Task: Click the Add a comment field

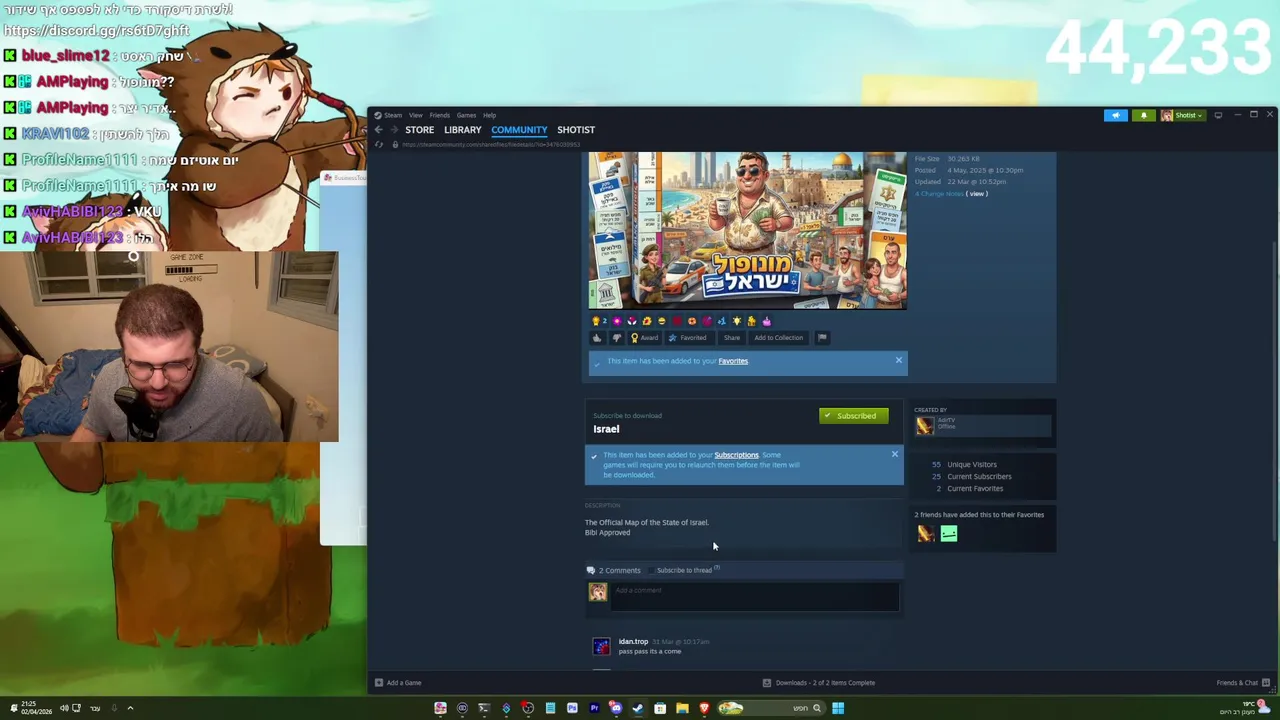Action: tap(755, 596)
